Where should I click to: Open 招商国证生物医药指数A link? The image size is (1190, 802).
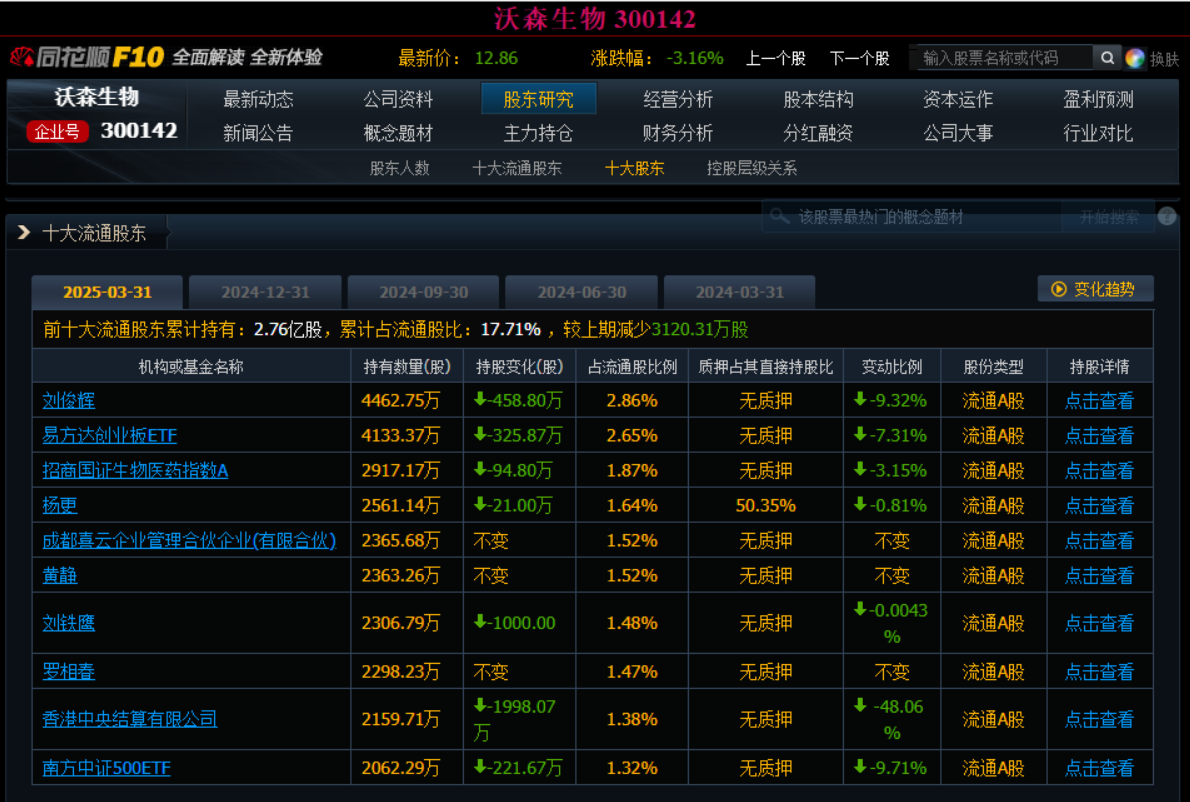(x=135, y=470)
